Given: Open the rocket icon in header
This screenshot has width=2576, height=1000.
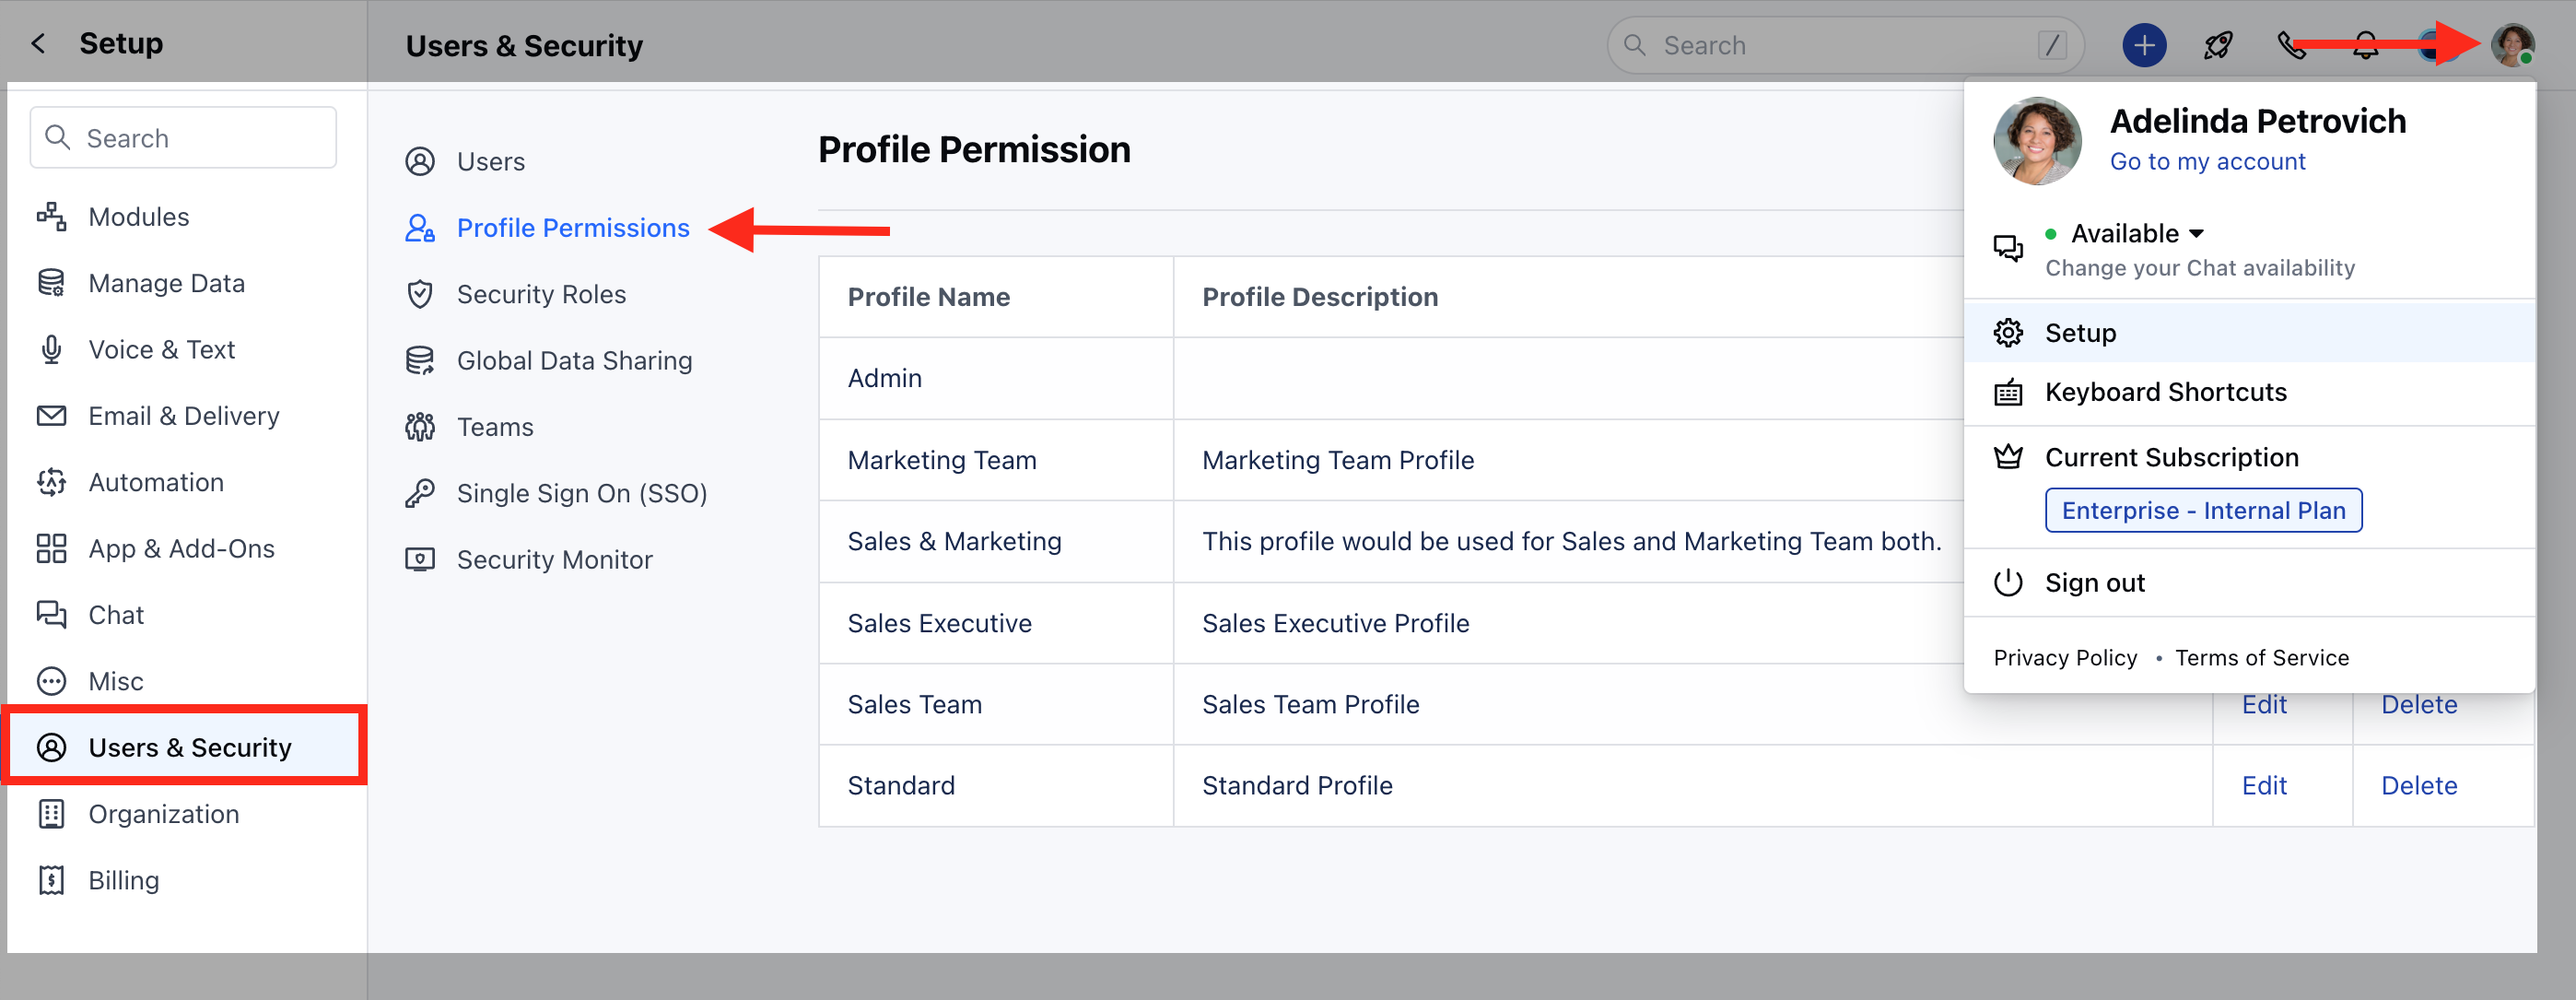Looking at the screenshot, I should point(2218,46).
